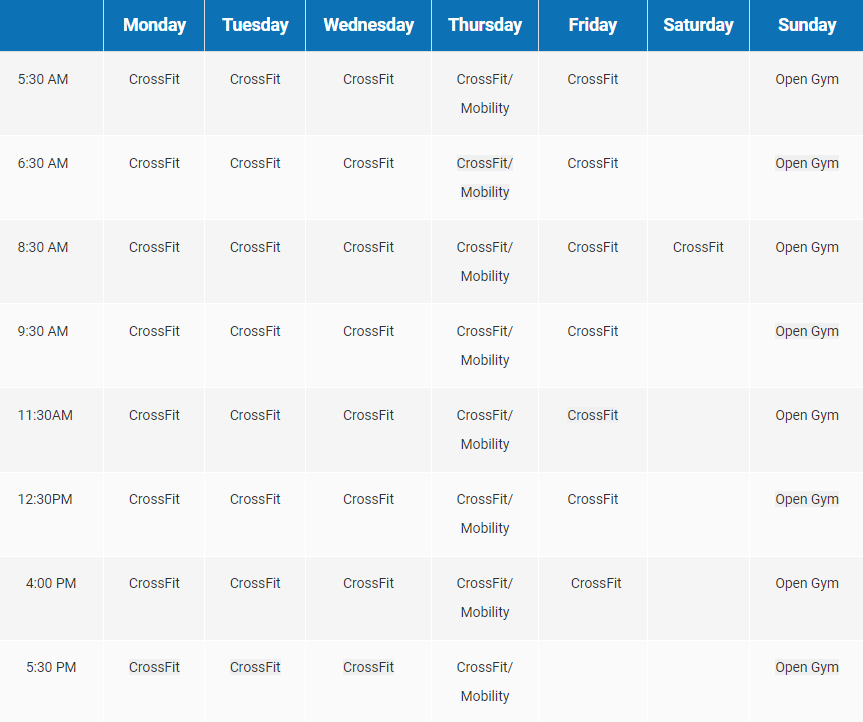Click the Thursday column header
The image size is (863, 722).
pos(485,25)
